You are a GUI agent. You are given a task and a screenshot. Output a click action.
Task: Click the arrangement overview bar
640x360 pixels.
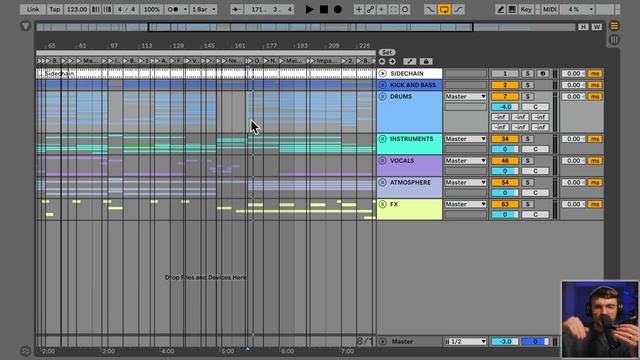(306, 27)
